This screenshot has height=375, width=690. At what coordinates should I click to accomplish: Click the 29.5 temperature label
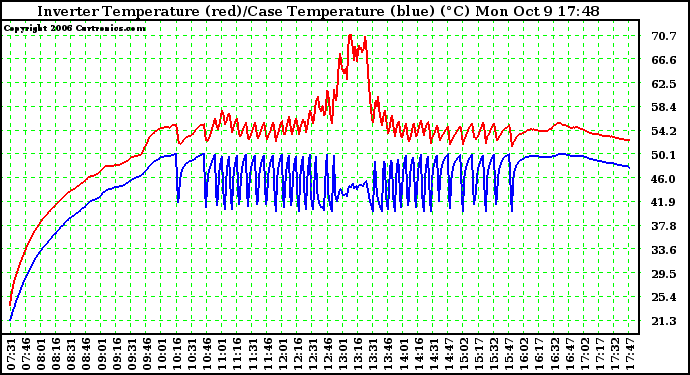pos(664,274)
